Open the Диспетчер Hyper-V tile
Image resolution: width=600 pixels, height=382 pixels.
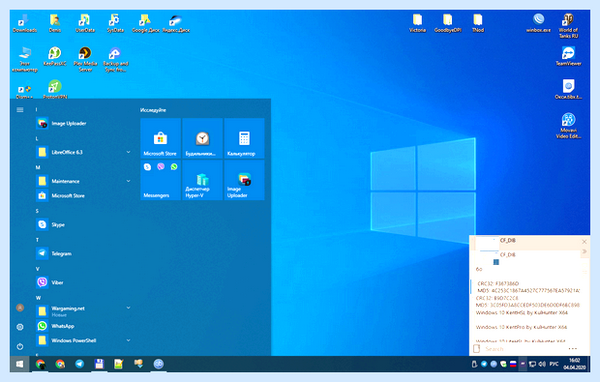(x=202, y=180)
